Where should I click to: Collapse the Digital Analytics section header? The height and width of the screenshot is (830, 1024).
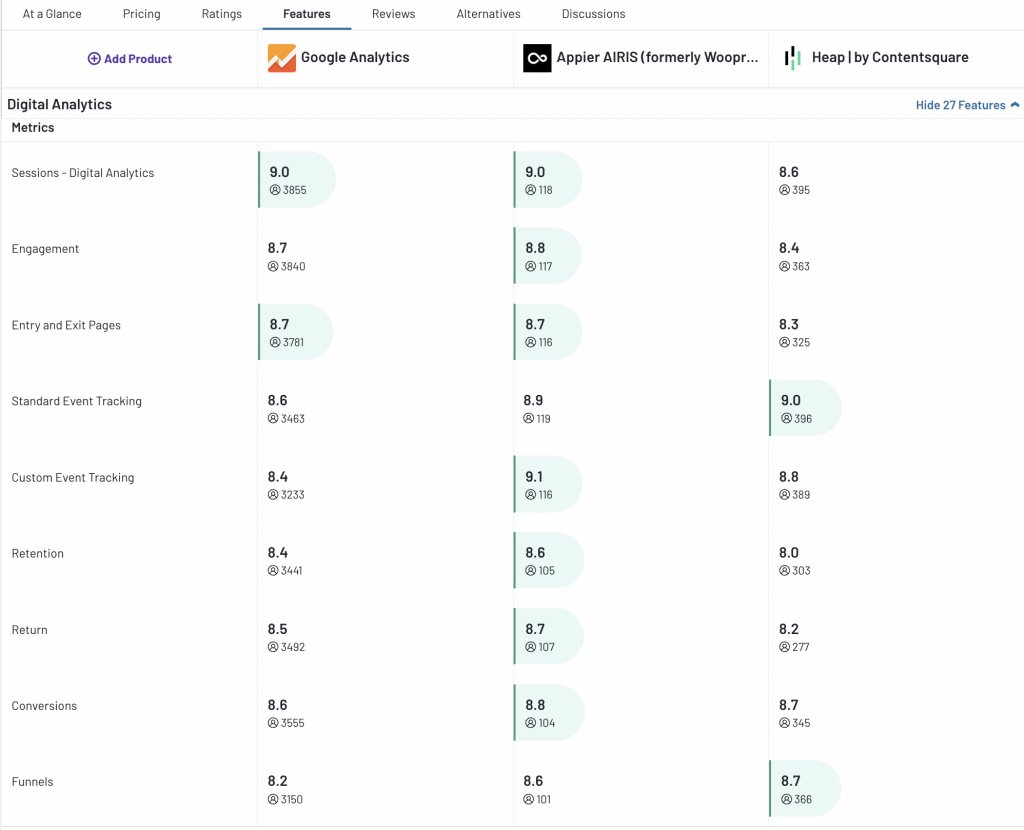click(60, 104)
